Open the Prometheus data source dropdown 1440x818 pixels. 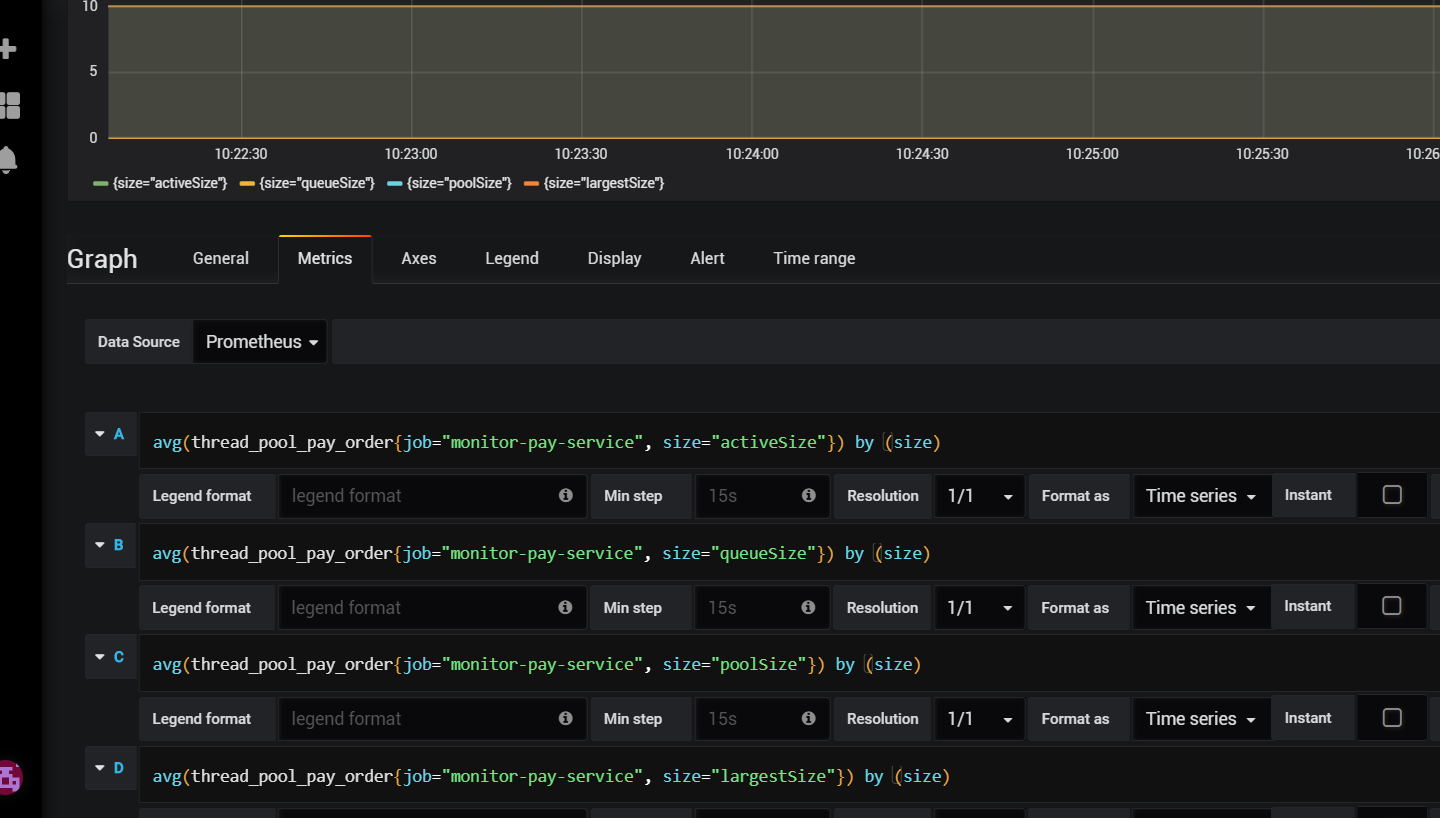[261, 342]
